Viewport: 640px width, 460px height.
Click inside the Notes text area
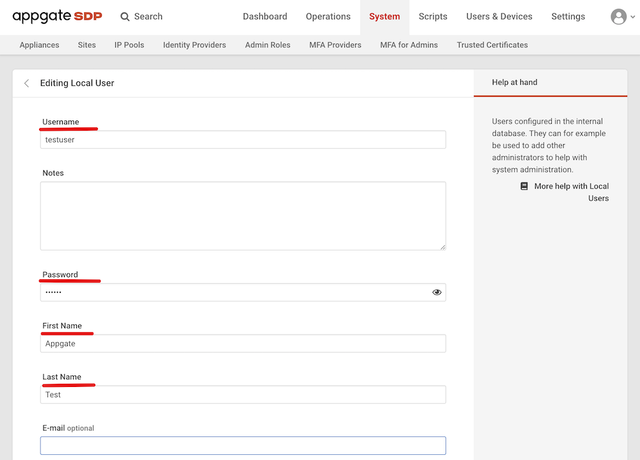point(243,215)
